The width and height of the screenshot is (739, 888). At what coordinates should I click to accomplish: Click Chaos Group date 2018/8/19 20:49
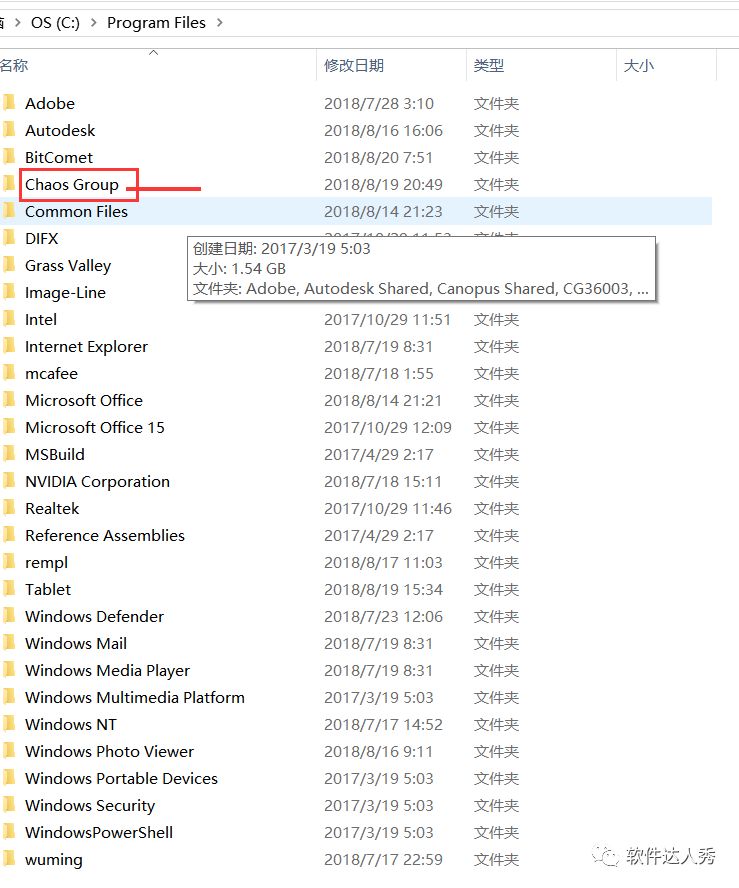383,185
